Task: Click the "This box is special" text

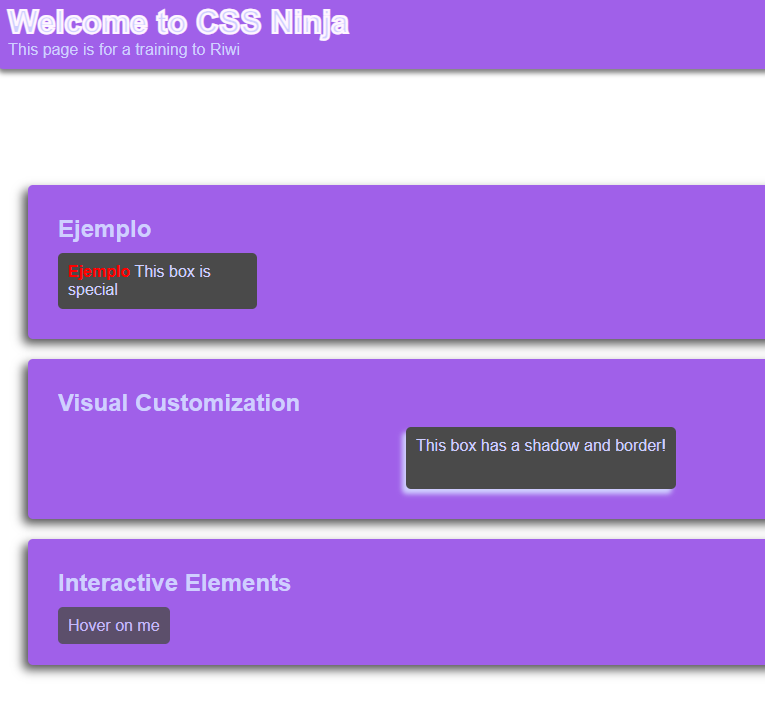Action: [x=172, y=272]
